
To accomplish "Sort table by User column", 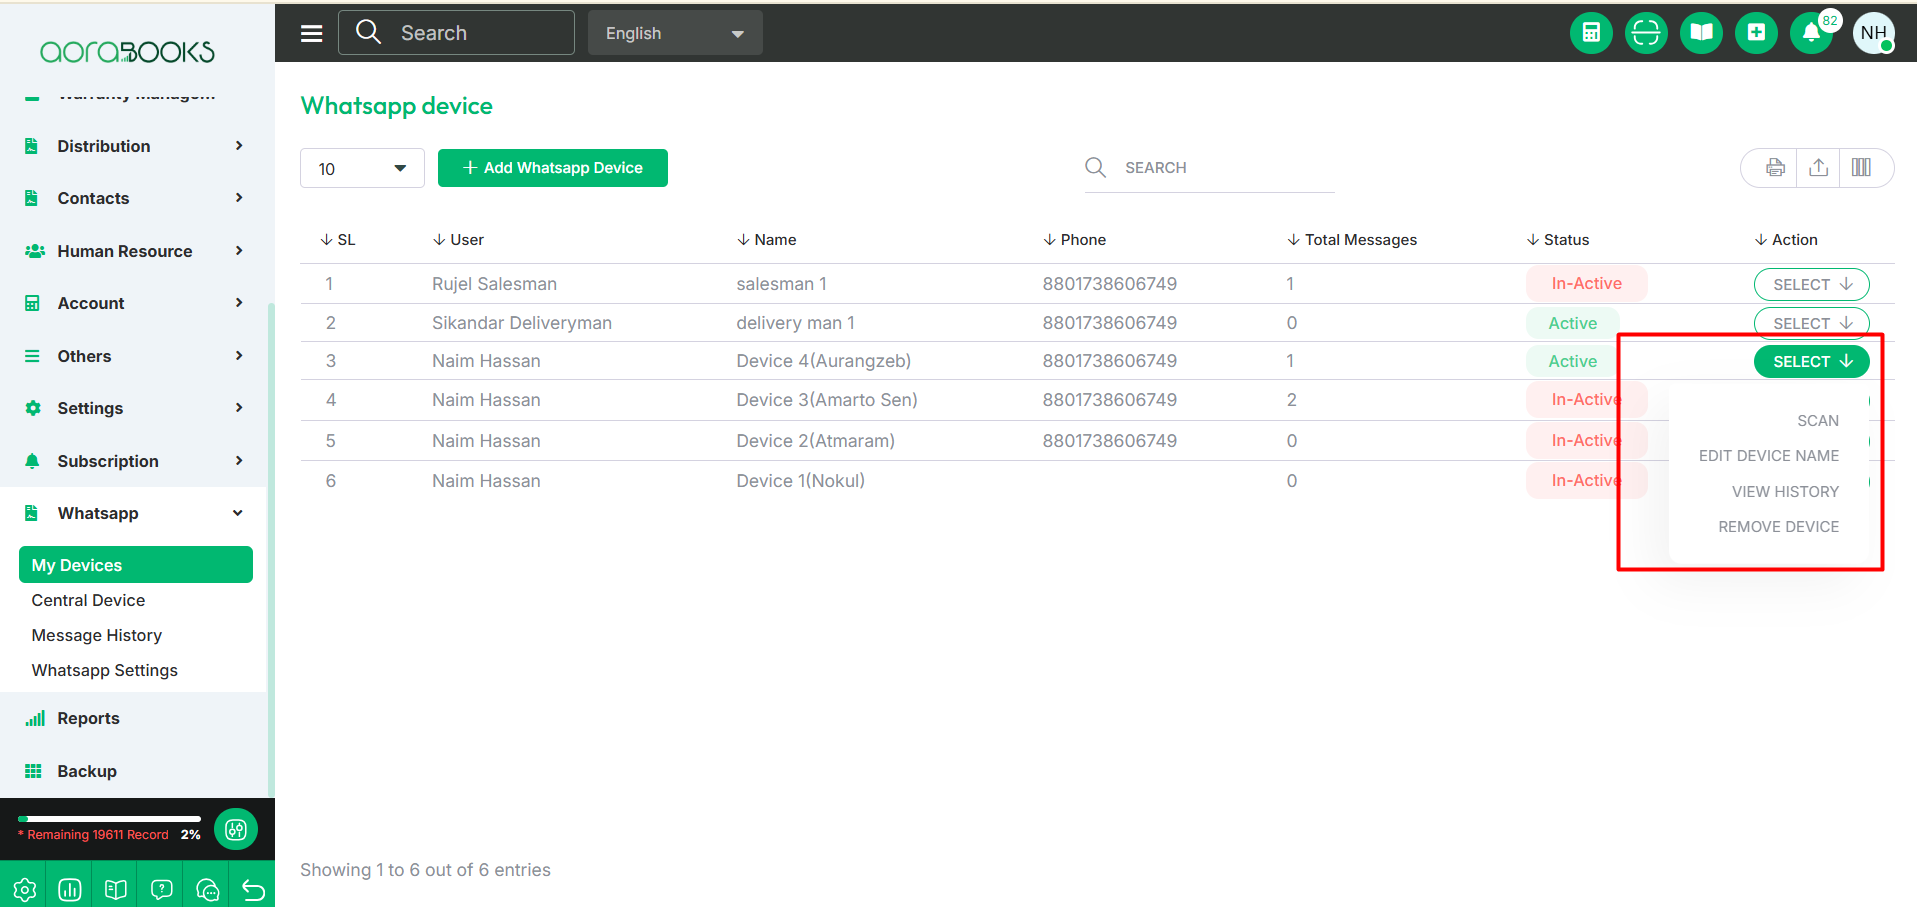I will [x=458, y=240].
